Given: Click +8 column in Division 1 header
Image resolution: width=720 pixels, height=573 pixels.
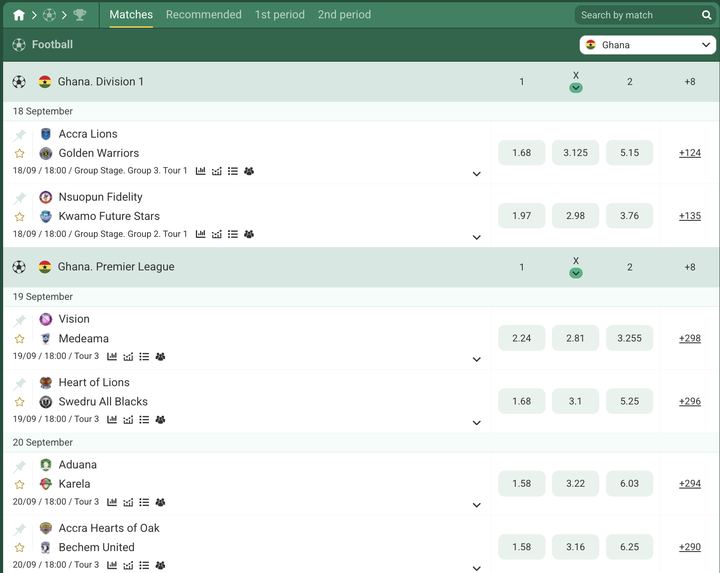Looking at the screenshot, I should (690, 82).
